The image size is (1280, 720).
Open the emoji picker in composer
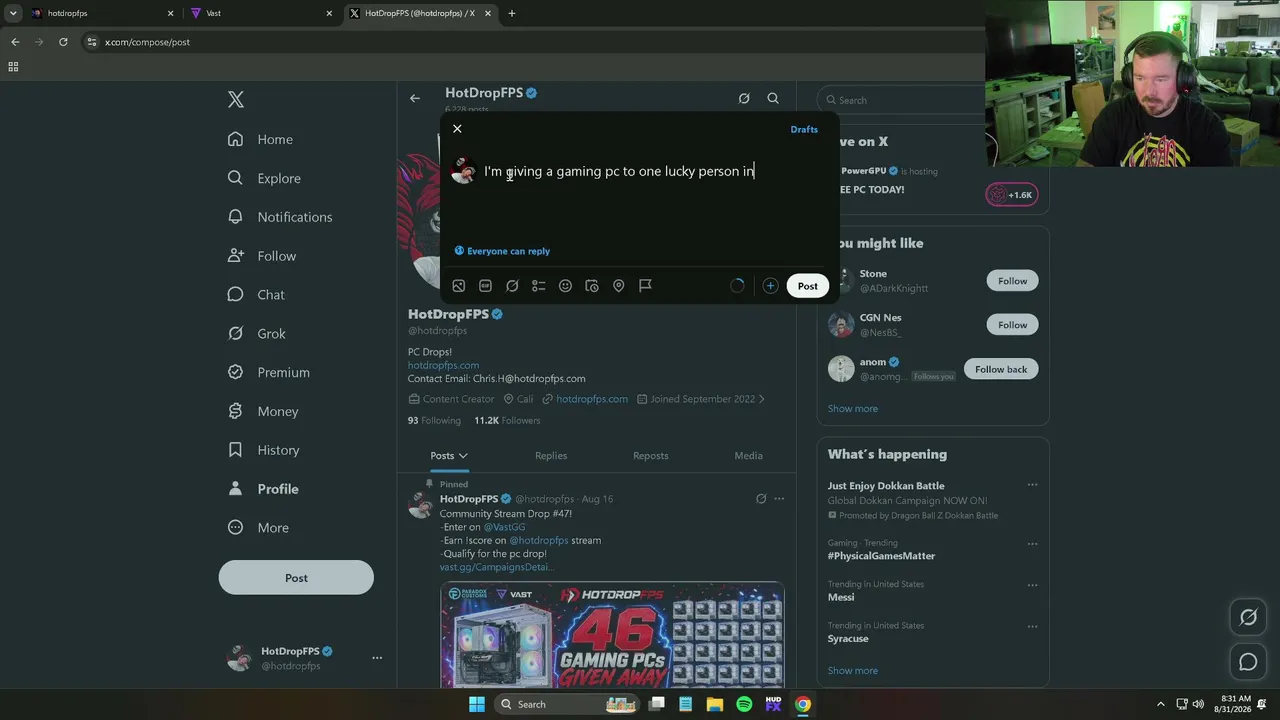pyautogui.click(x=565, y=286)
